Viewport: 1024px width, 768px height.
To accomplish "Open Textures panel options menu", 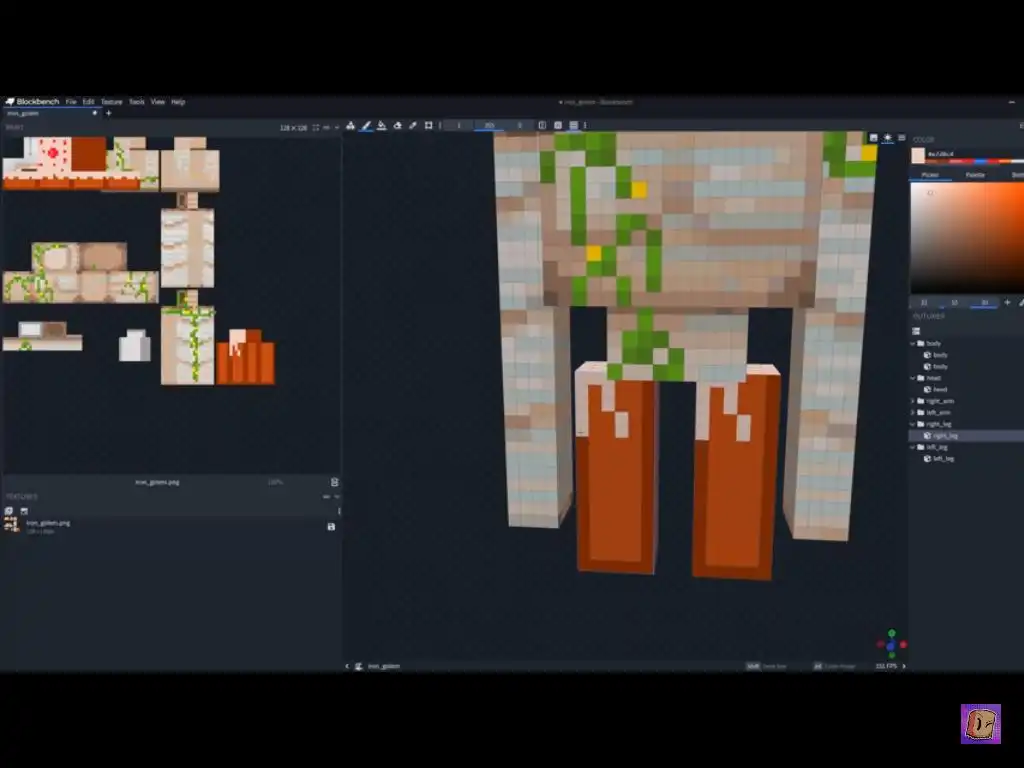I will [x=327, y=497].
